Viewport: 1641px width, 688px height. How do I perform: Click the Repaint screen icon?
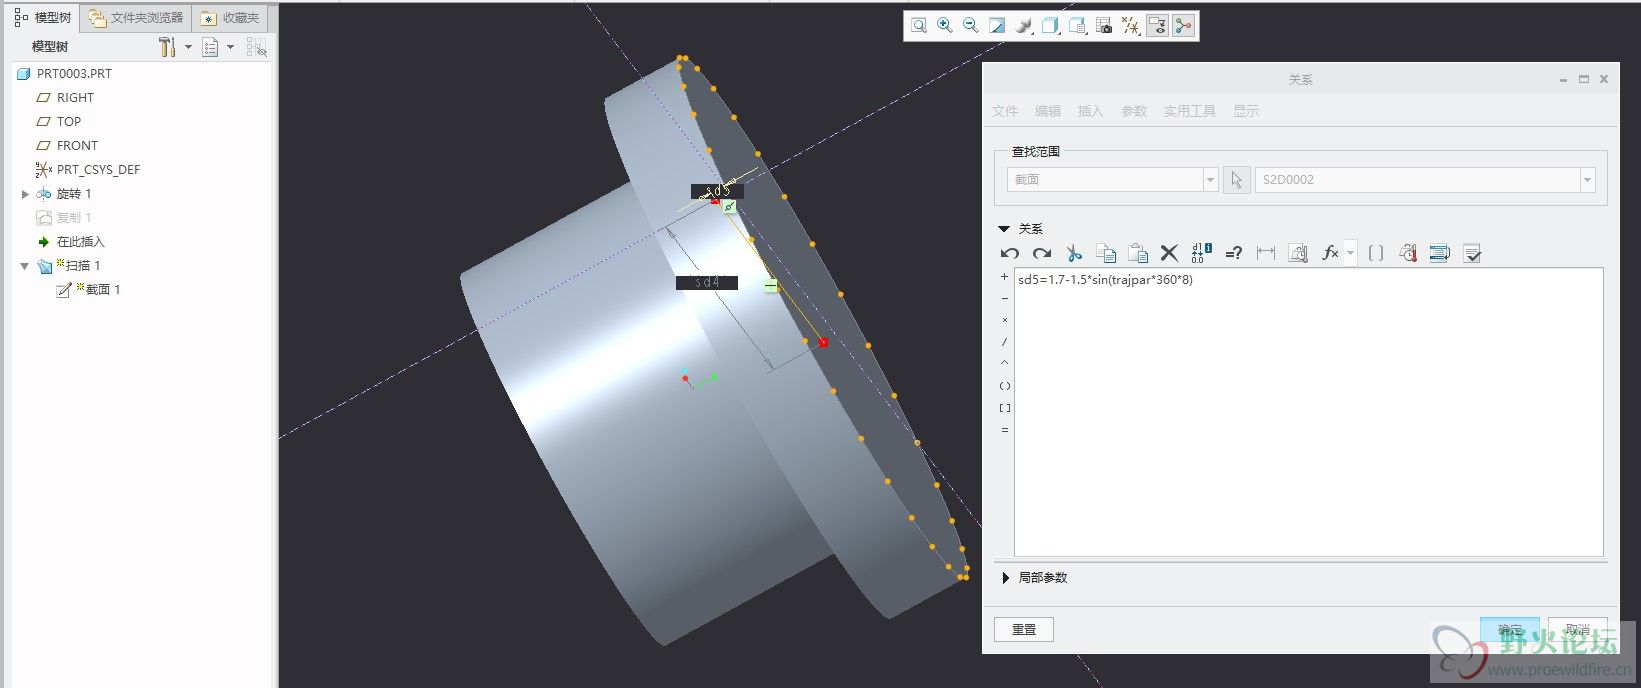[x=997, y=26]
